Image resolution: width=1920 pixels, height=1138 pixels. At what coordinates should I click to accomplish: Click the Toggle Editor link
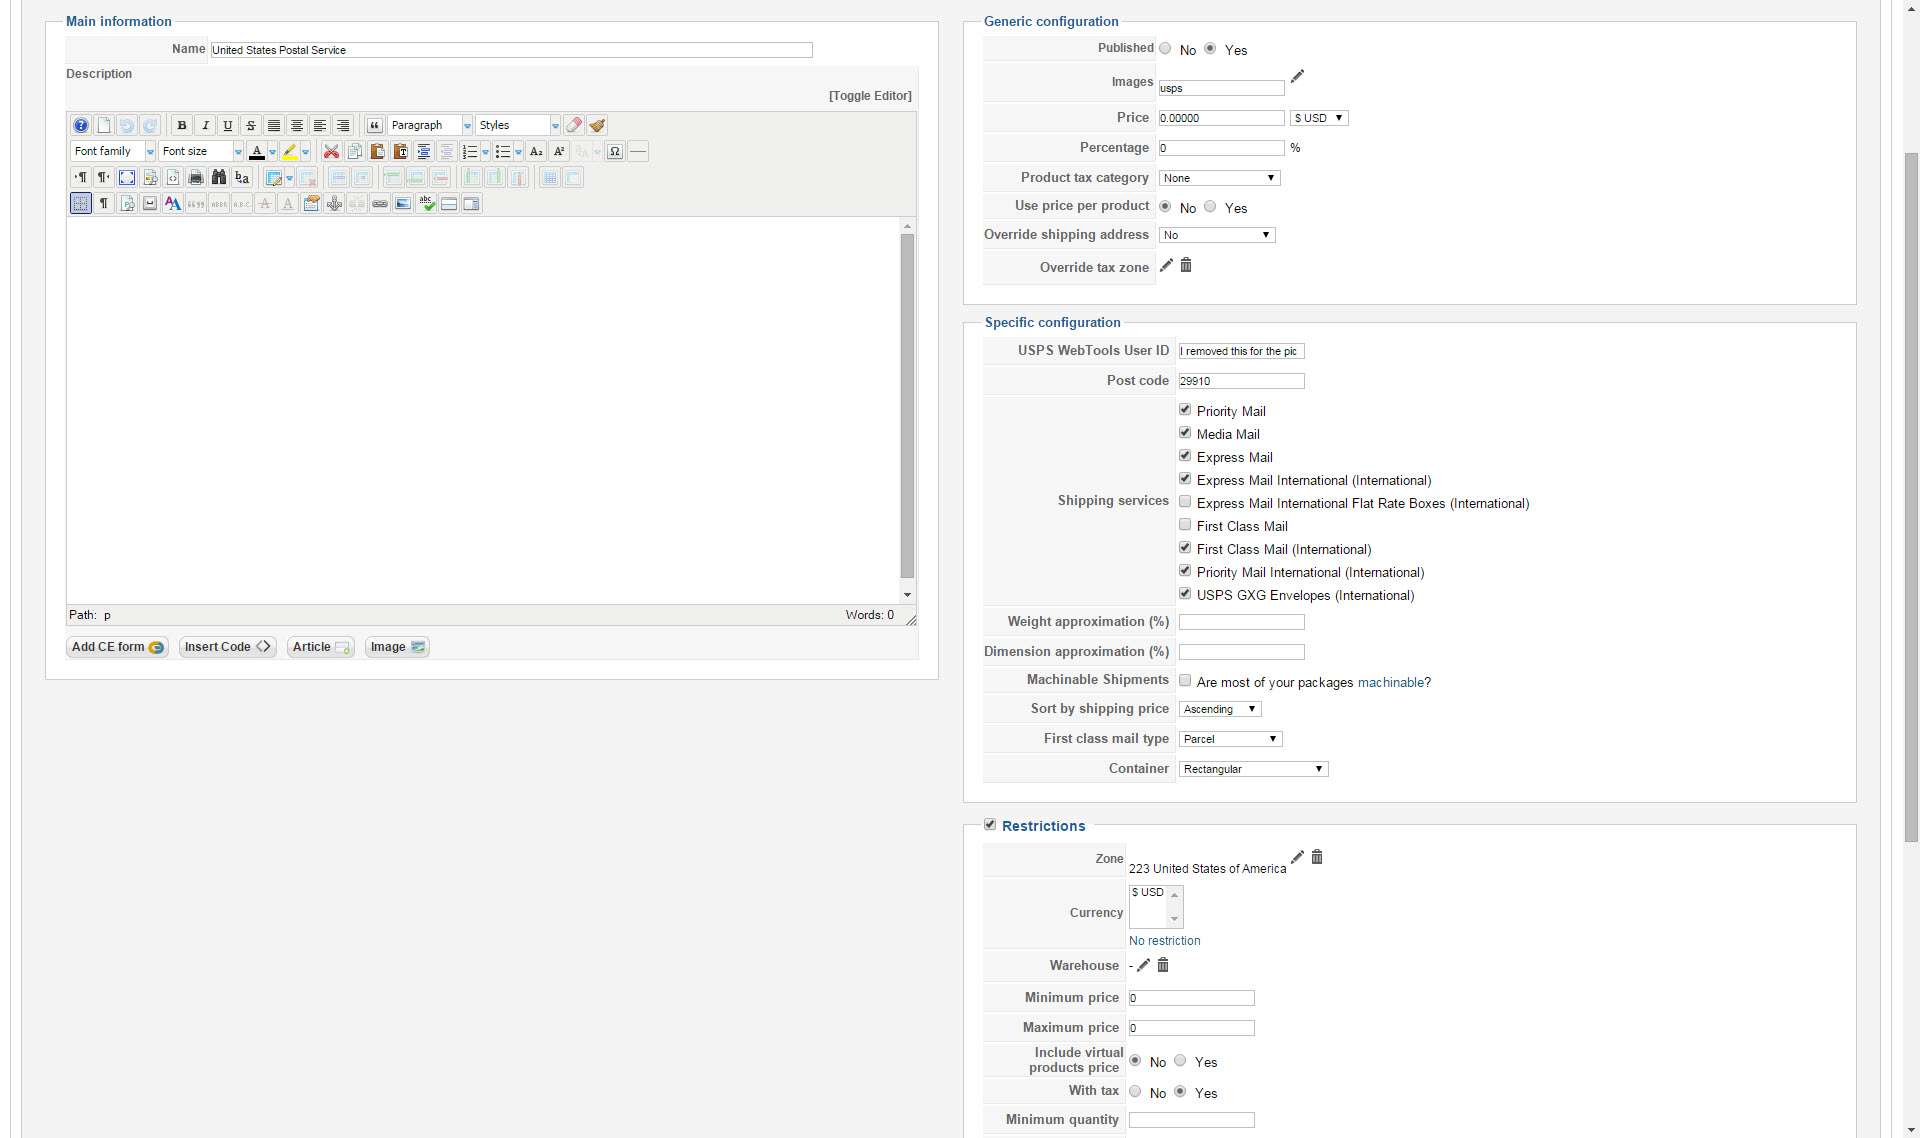click(870, 96)
